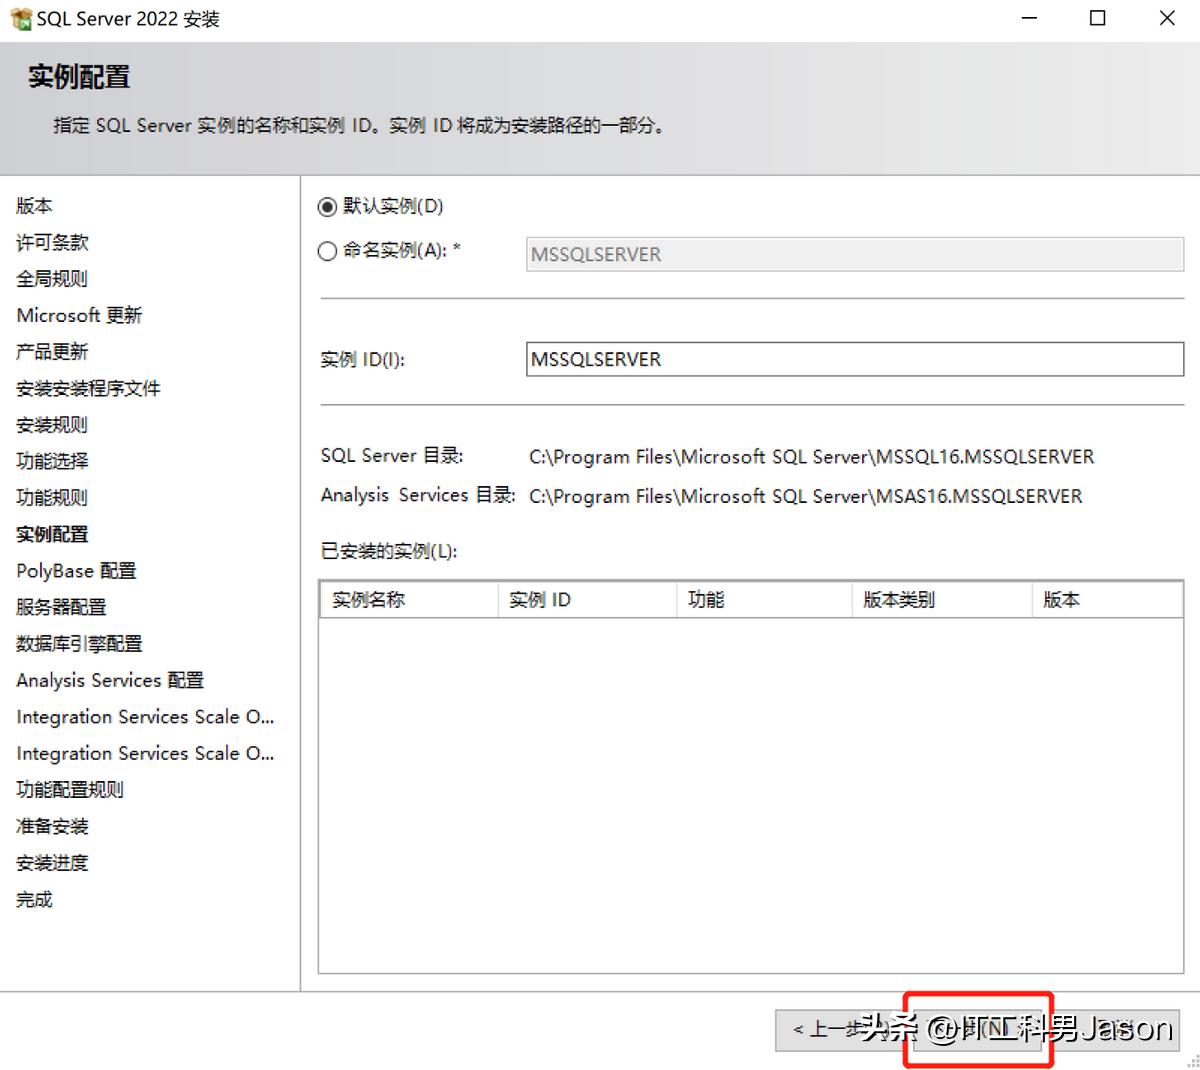This screenshot has height=1070, width=1200.
Task: Click the MSSQLSERVER named instance text box
Action: click(x=850, y=254)
